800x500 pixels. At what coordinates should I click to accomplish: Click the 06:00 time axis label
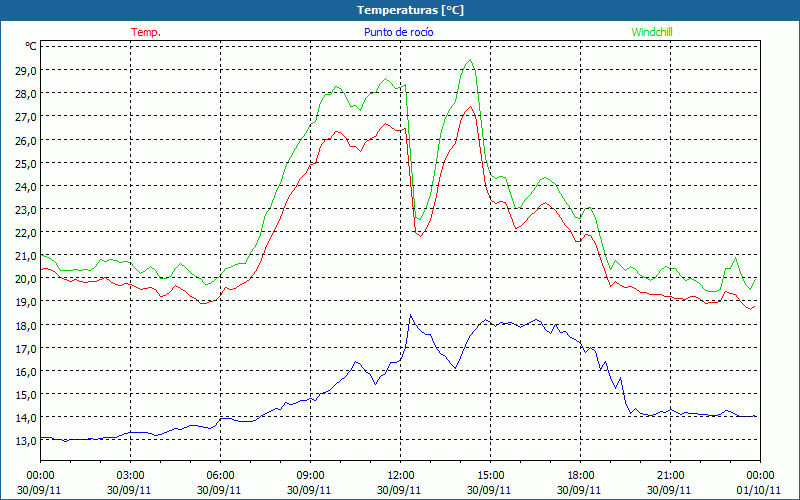pos(220,475)
